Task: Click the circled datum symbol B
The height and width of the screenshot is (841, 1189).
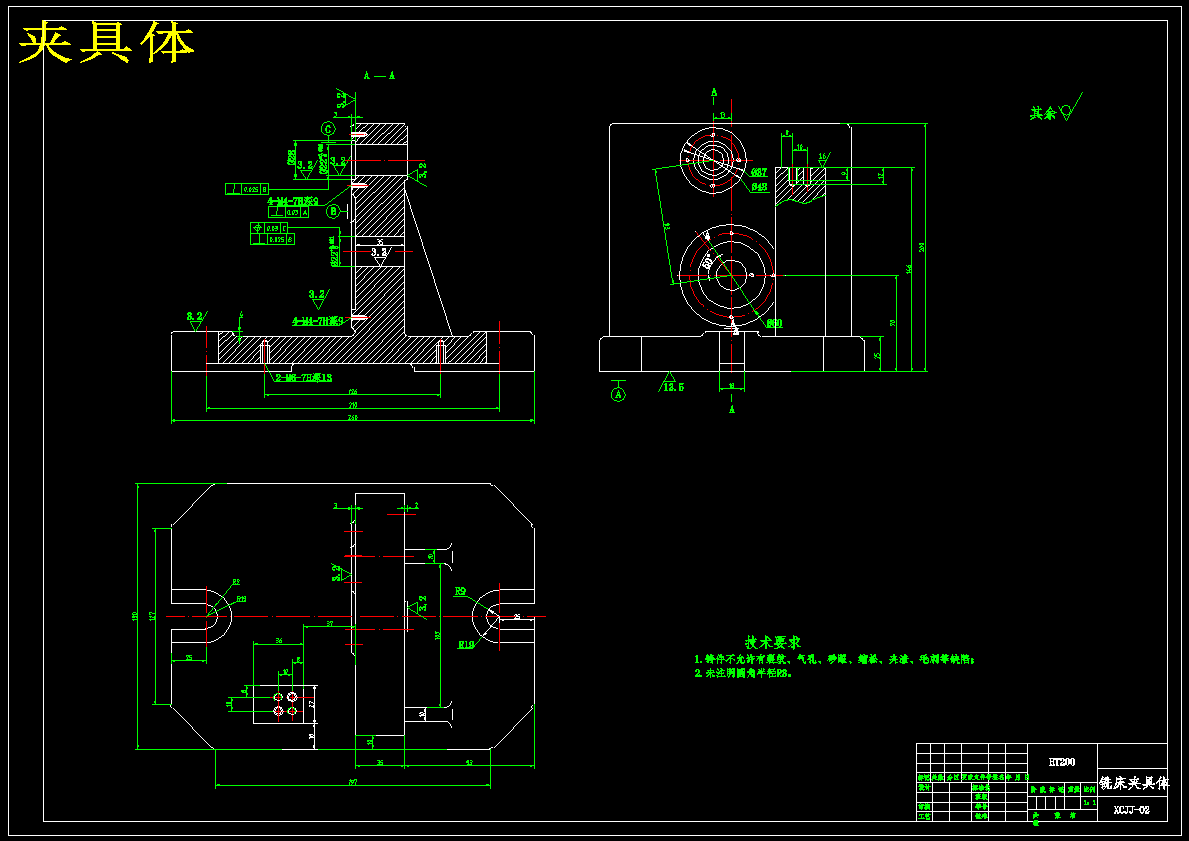Action: coord(334,212)
